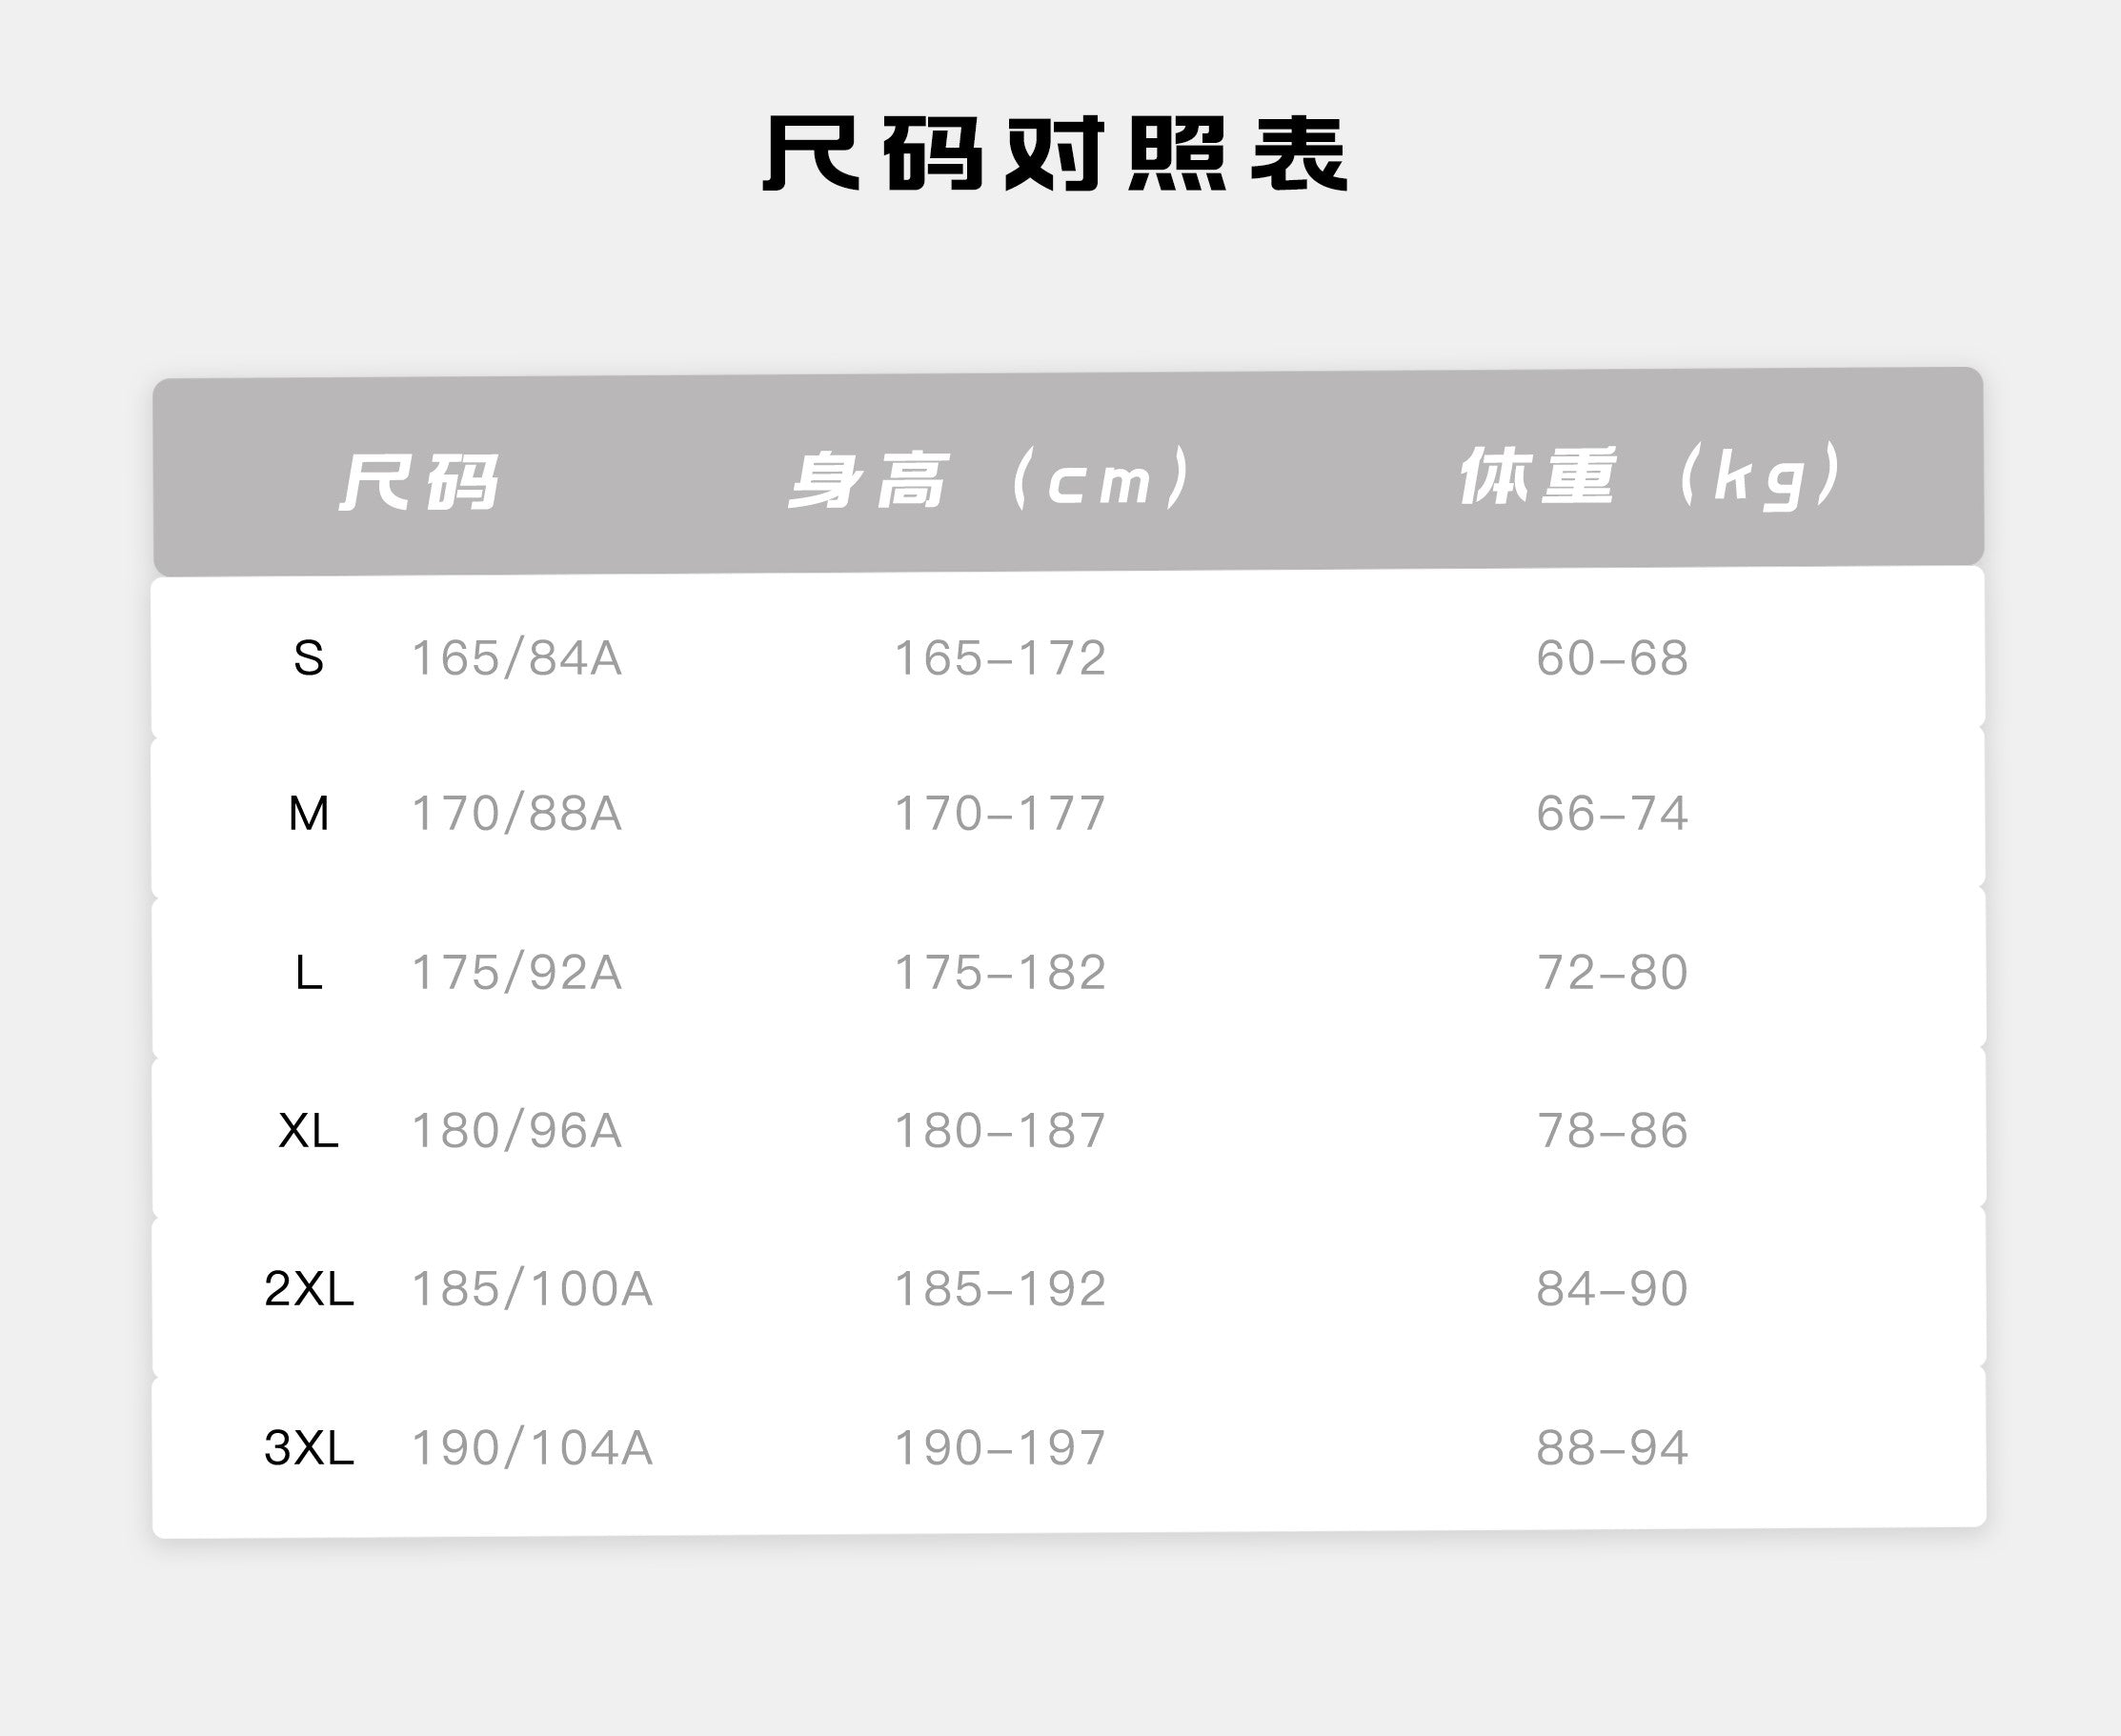Click the weight range 84–90
This screenshot has height=1736, width=2121.
click(1612, 1289)
